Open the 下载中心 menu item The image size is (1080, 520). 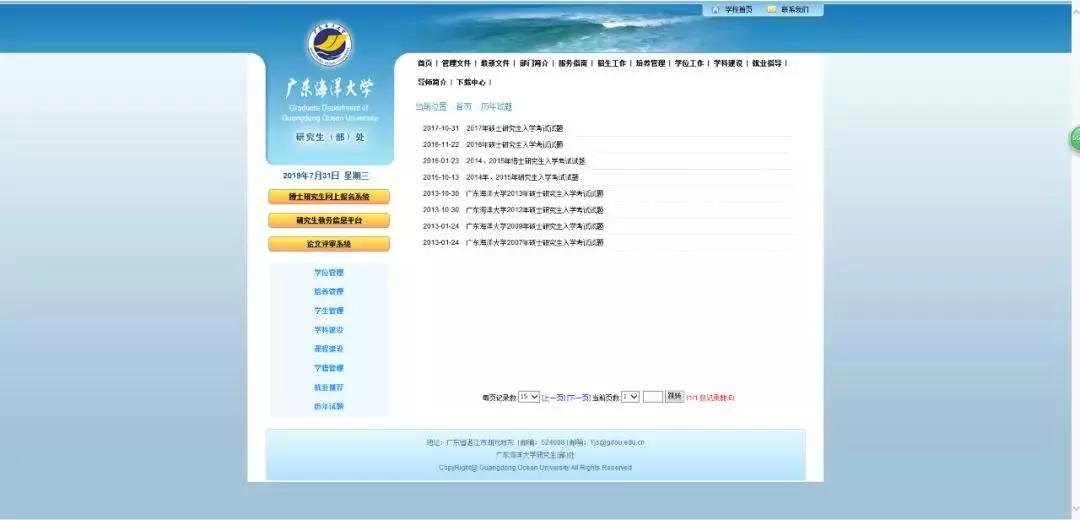(471, 82)
